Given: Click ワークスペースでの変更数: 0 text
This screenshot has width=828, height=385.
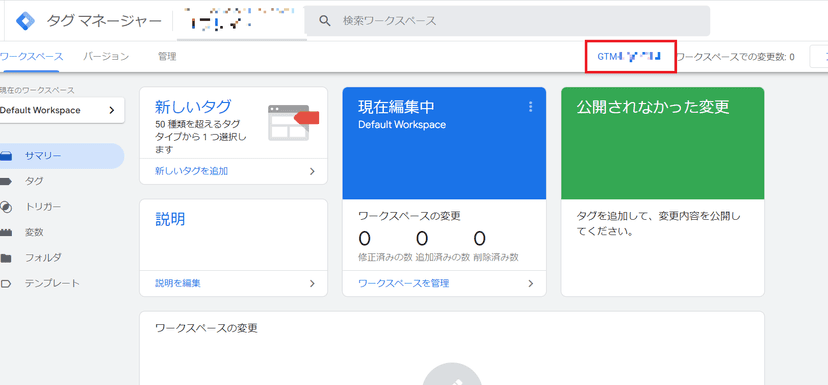Looking at the screenshot, I should click(x=736, y=57).
